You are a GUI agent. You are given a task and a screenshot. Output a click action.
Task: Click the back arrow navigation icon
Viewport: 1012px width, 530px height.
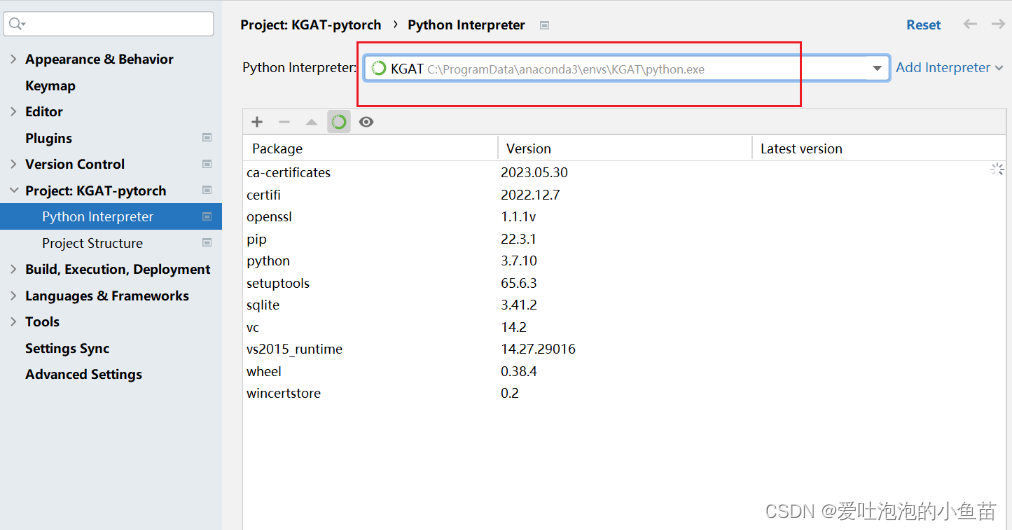pyautogui.click(x=969, y=24)
